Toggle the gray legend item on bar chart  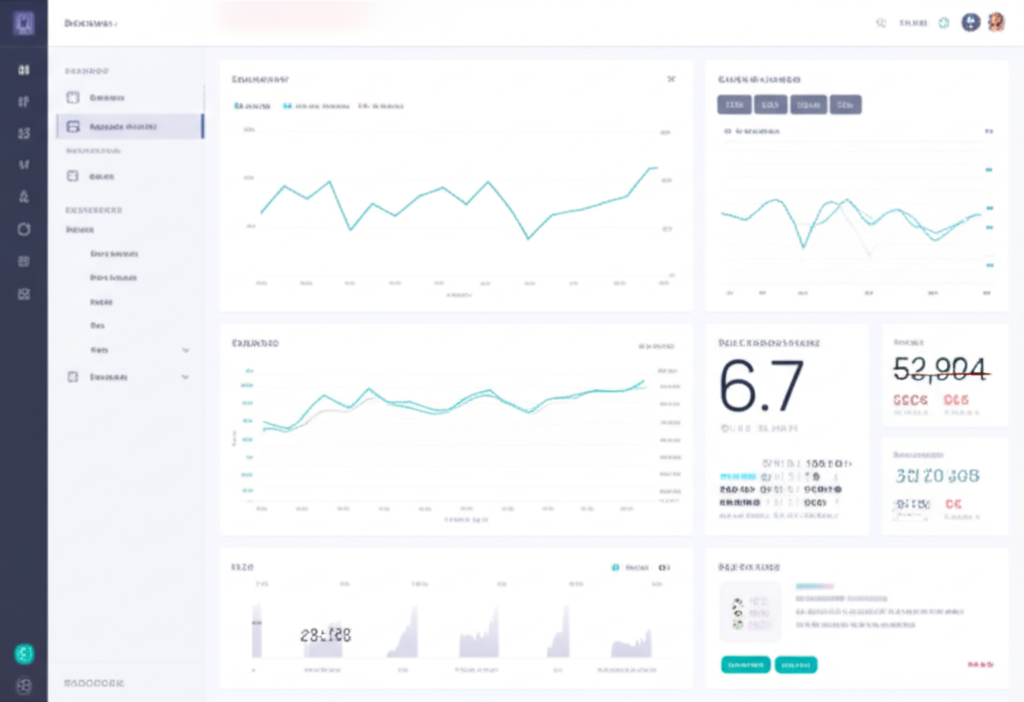point(664,567)
